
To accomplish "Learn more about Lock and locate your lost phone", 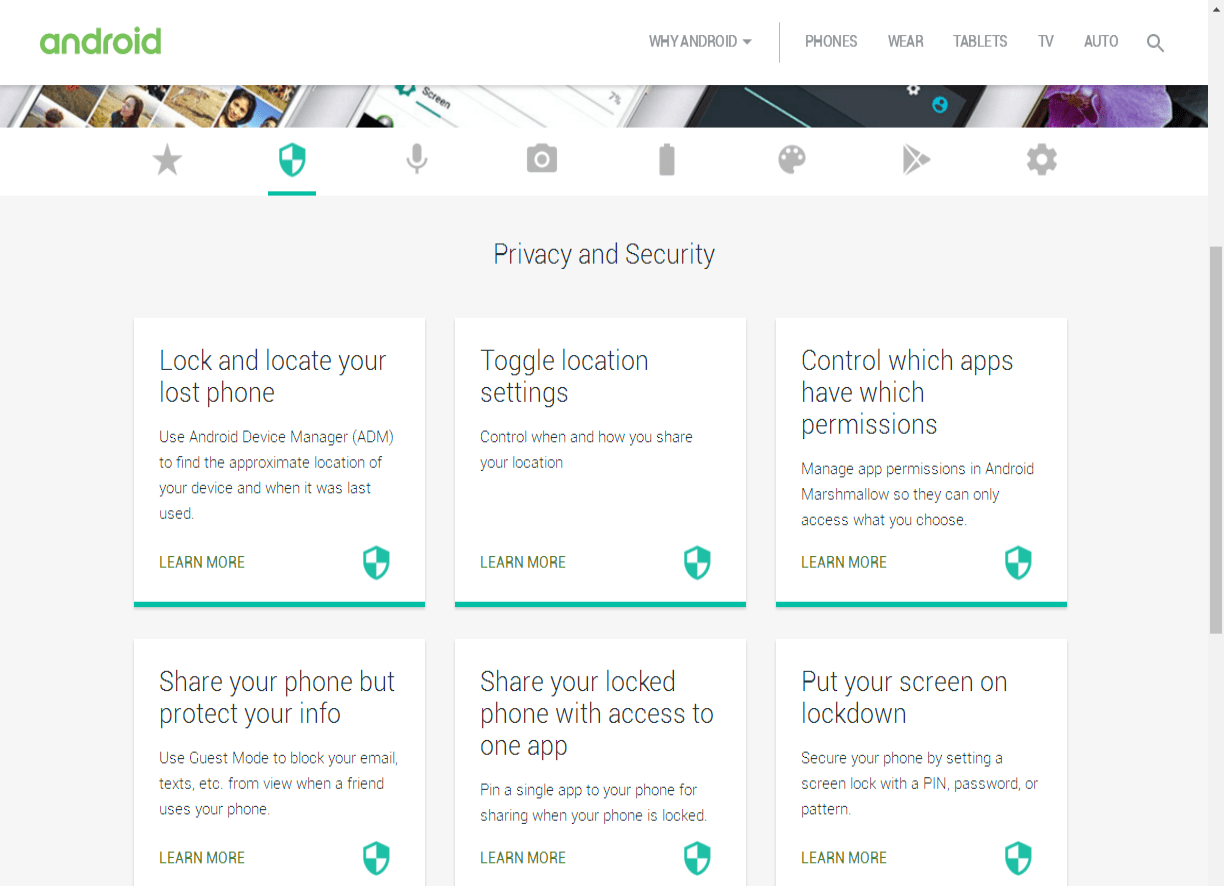I will click(202, 562).
